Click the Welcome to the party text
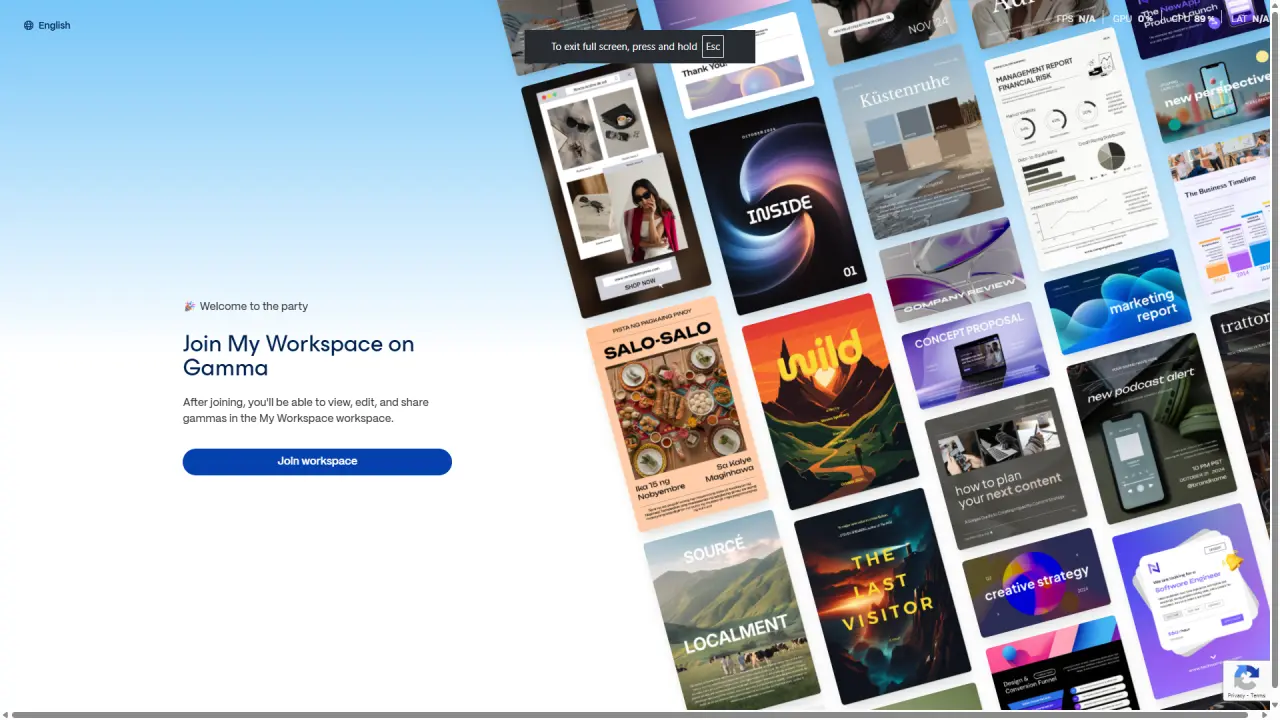 [x=254, y=306]
